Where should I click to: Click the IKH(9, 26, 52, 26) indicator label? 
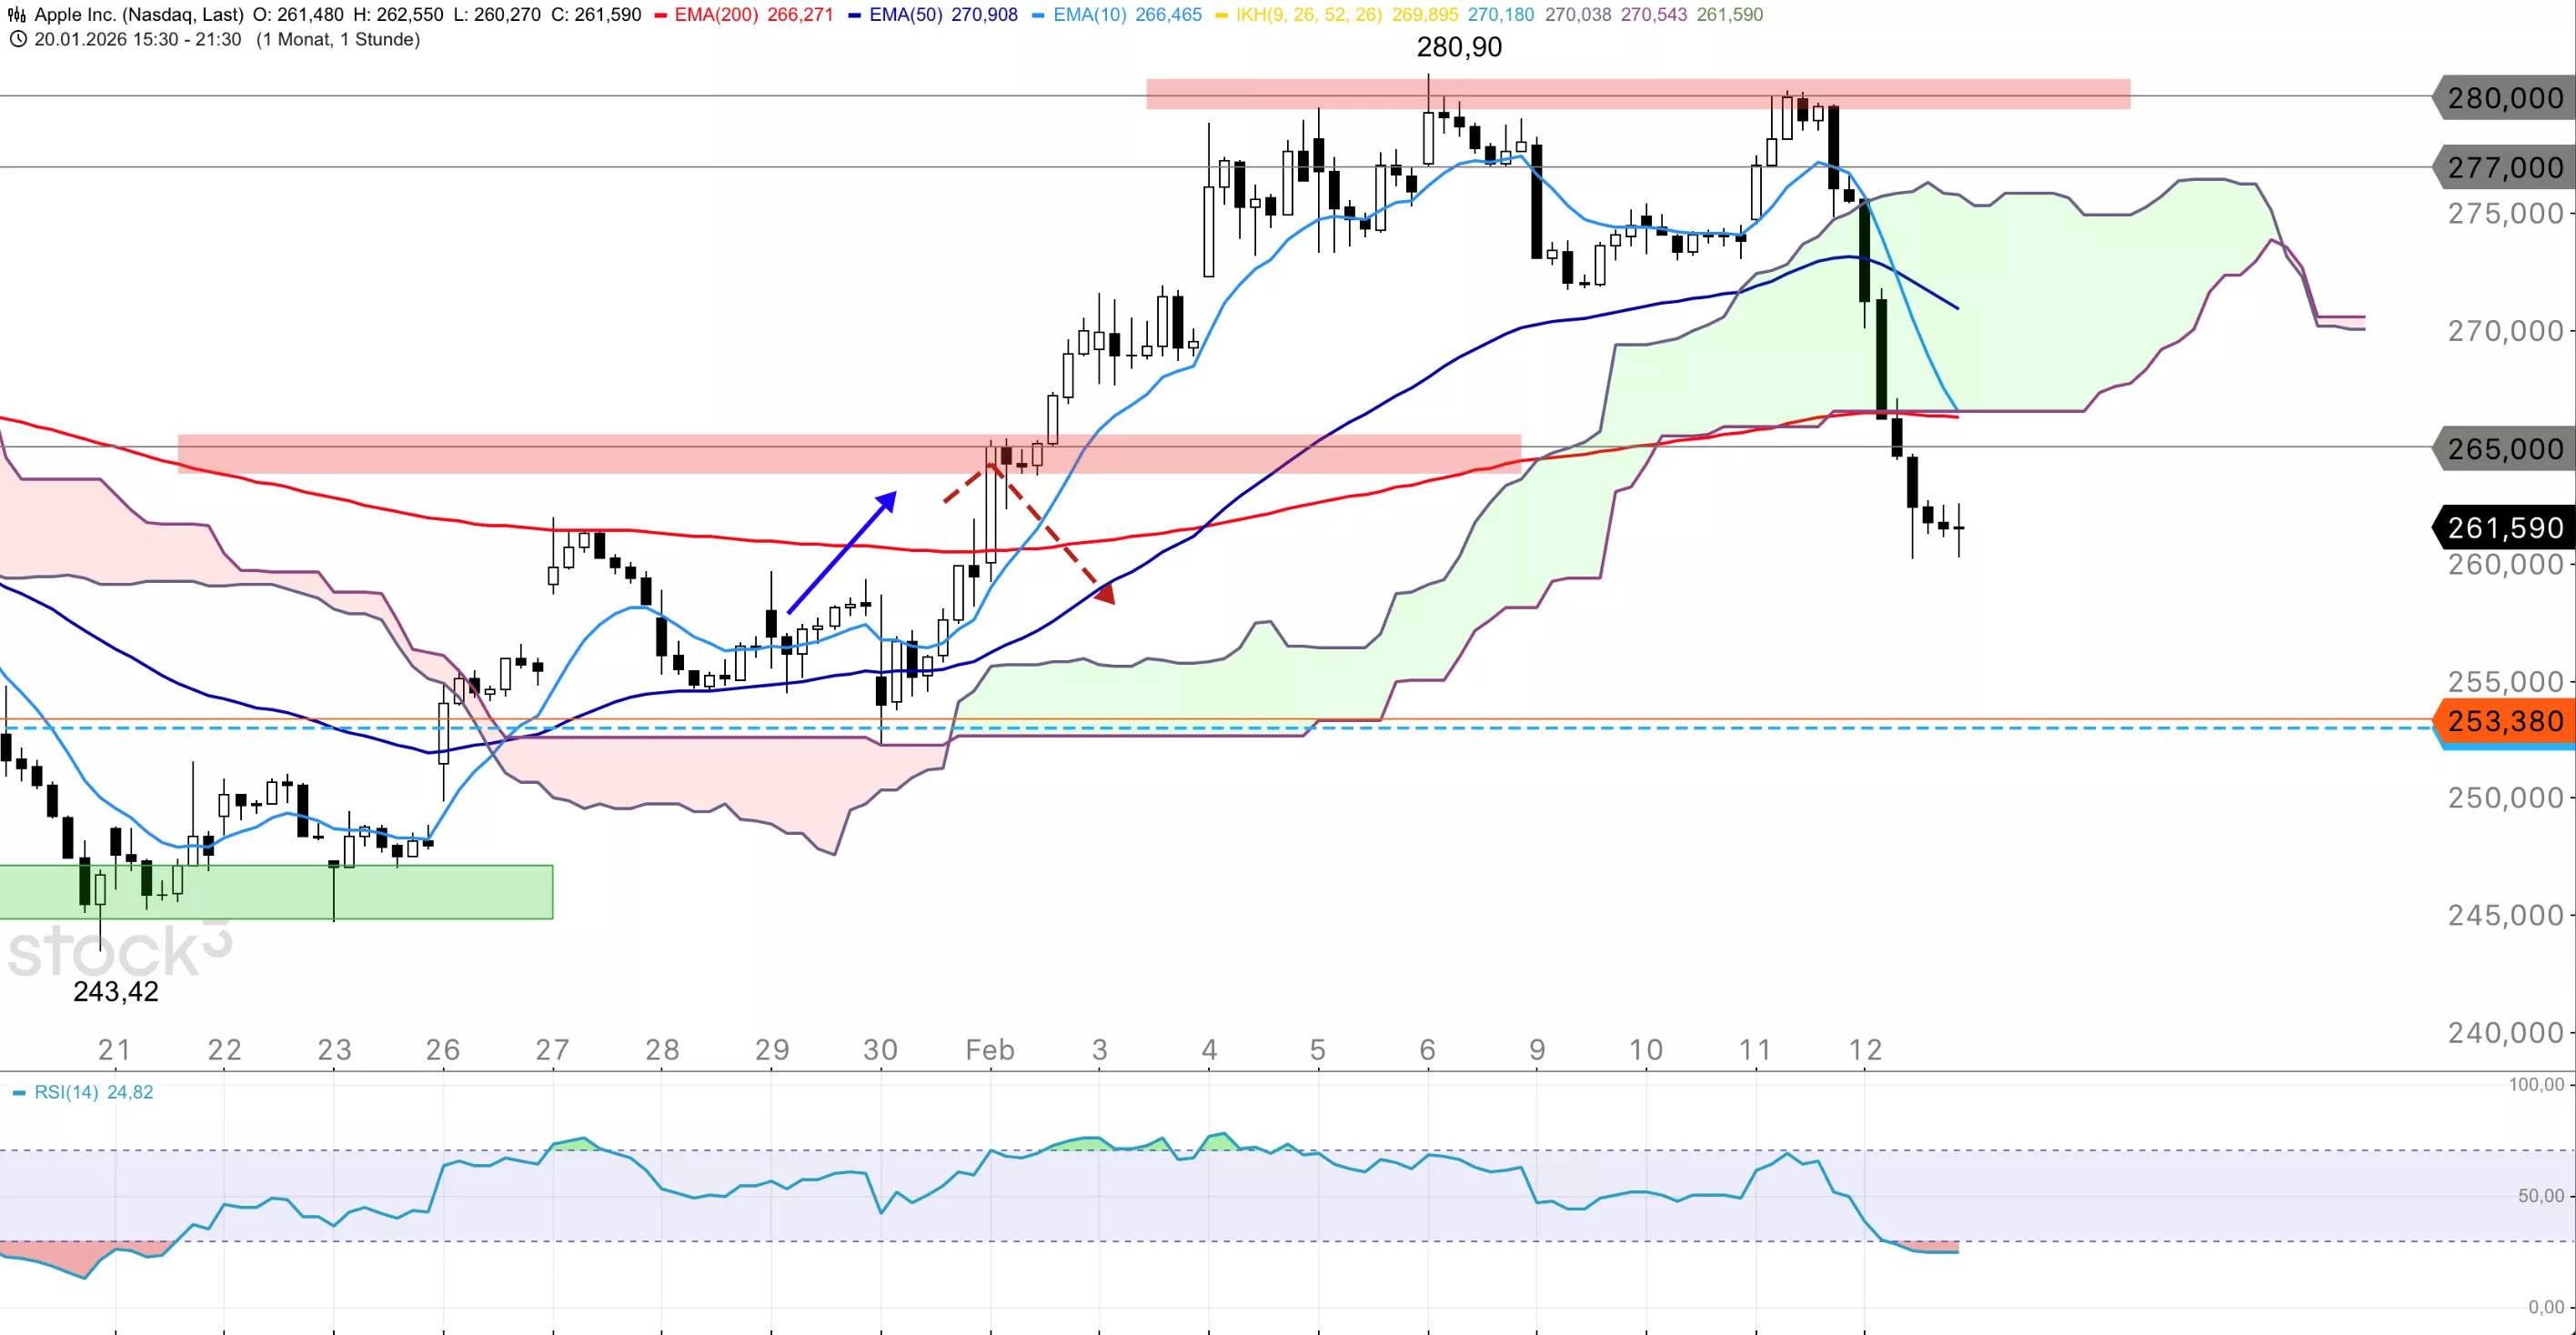[x=1307, y=15]
